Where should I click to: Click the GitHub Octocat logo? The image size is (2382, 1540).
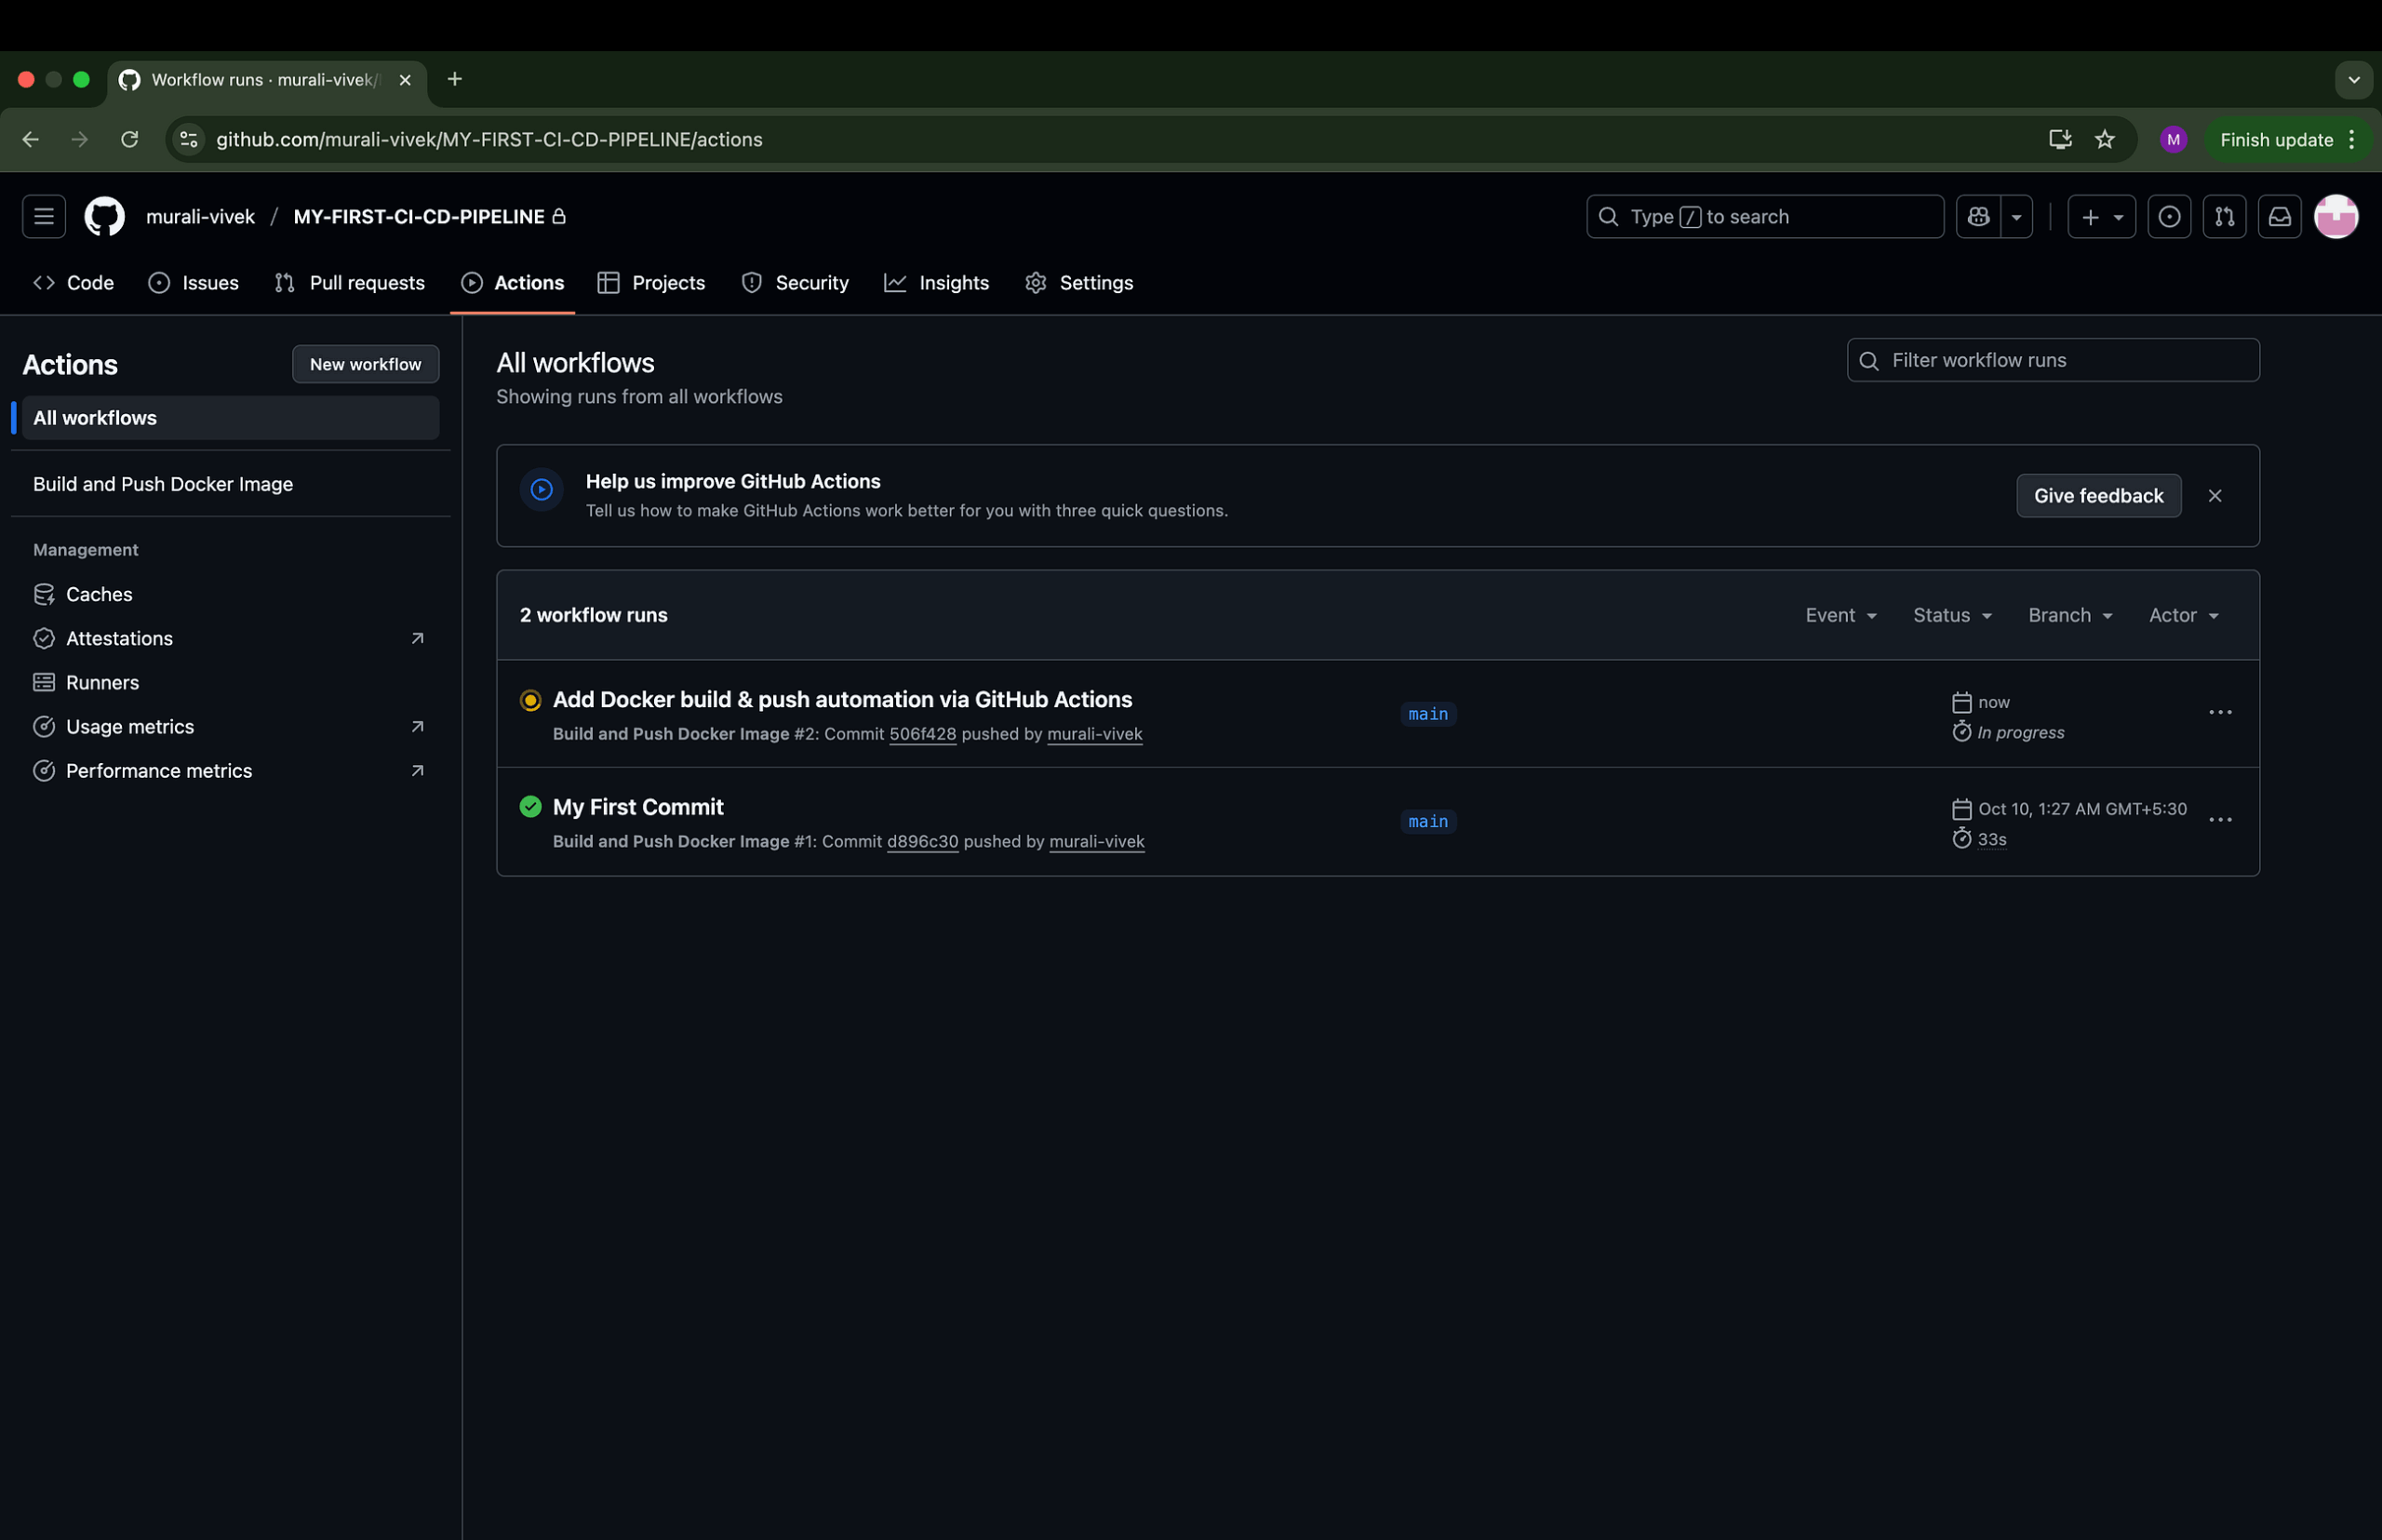pyautogui.click(x=105, y=217)
